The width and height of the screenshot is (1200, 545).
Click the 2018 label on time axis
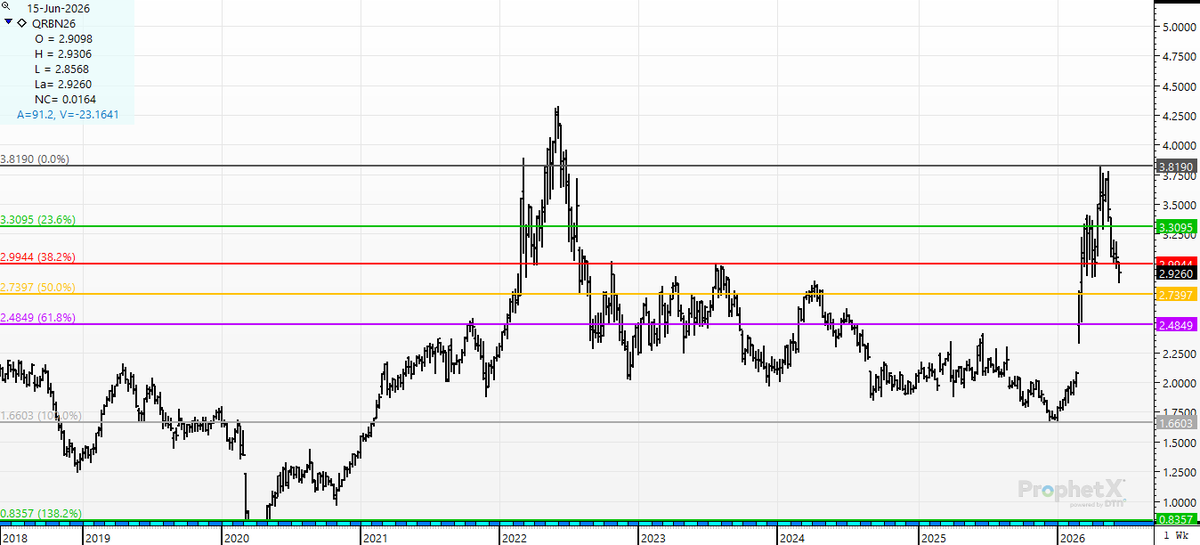point(15,537)
